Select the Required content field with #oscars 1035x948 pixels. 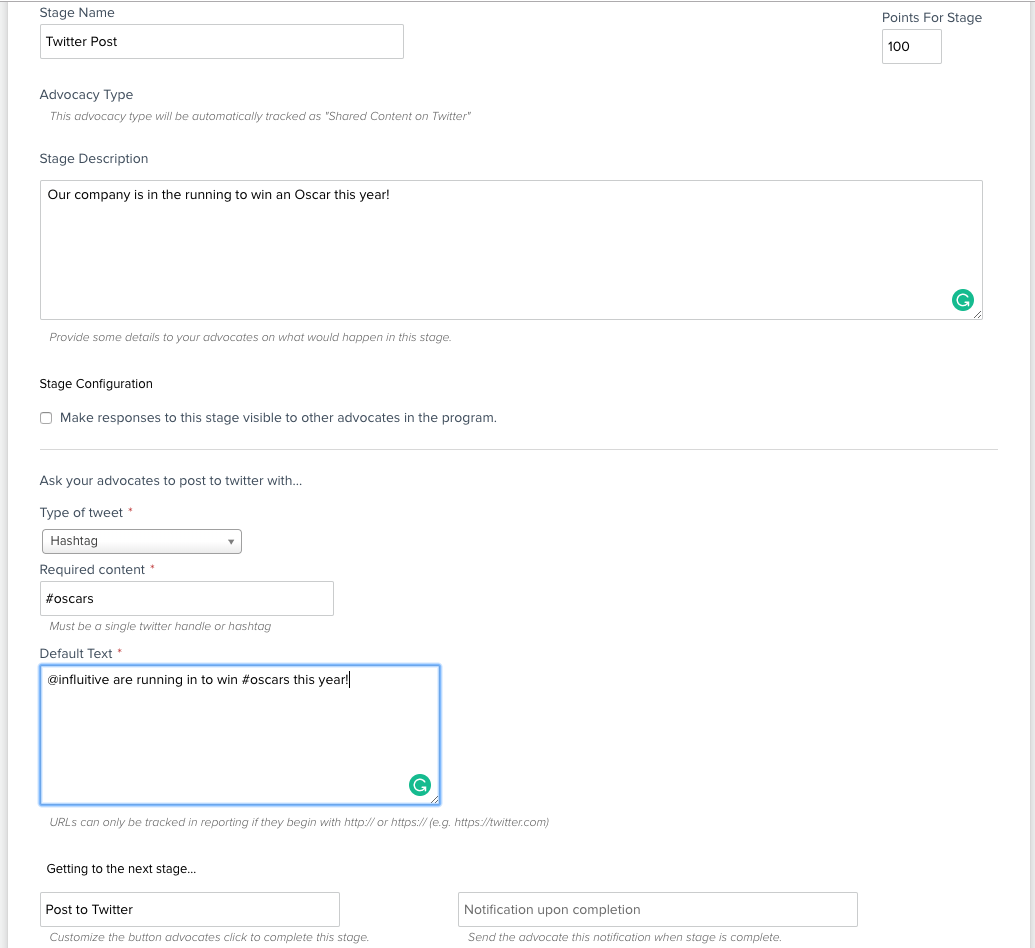pos(186,599)
